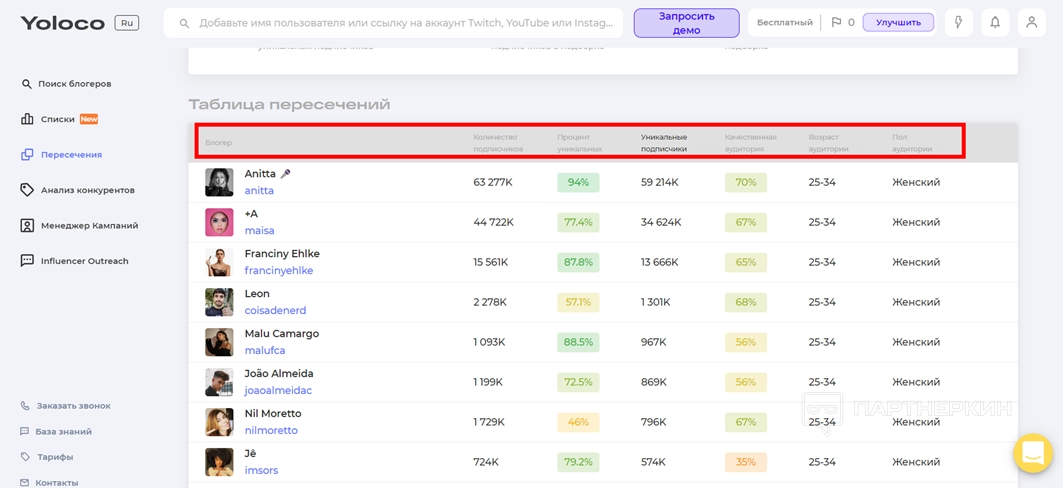Image resolution: width=1063 pixels, height=488 pixels.
Task: Click the 46% badge in Nil Moretto row
Action: 578,422
